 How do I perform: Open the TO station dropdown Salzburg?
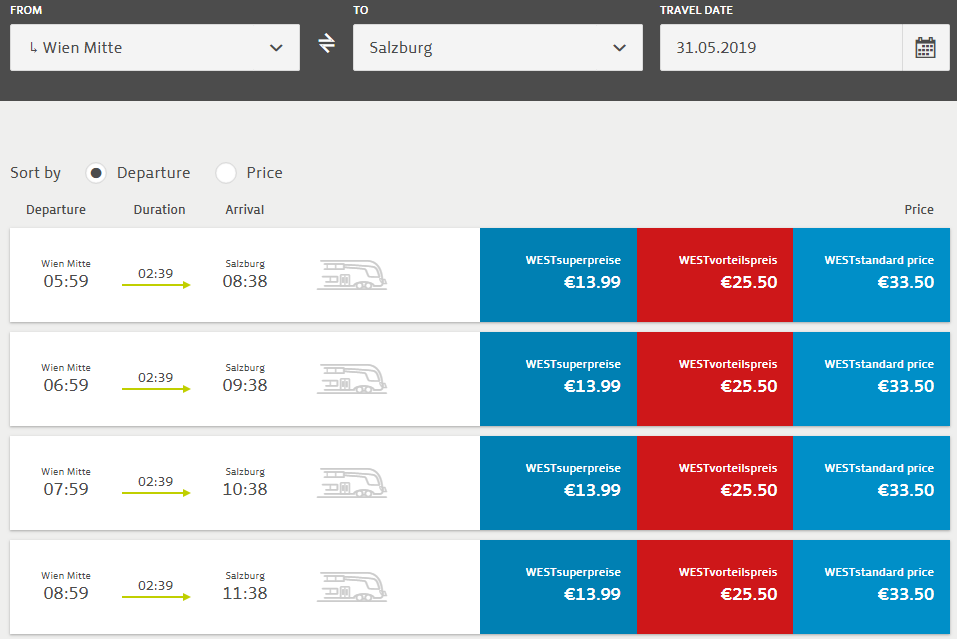tap(497, 48)
